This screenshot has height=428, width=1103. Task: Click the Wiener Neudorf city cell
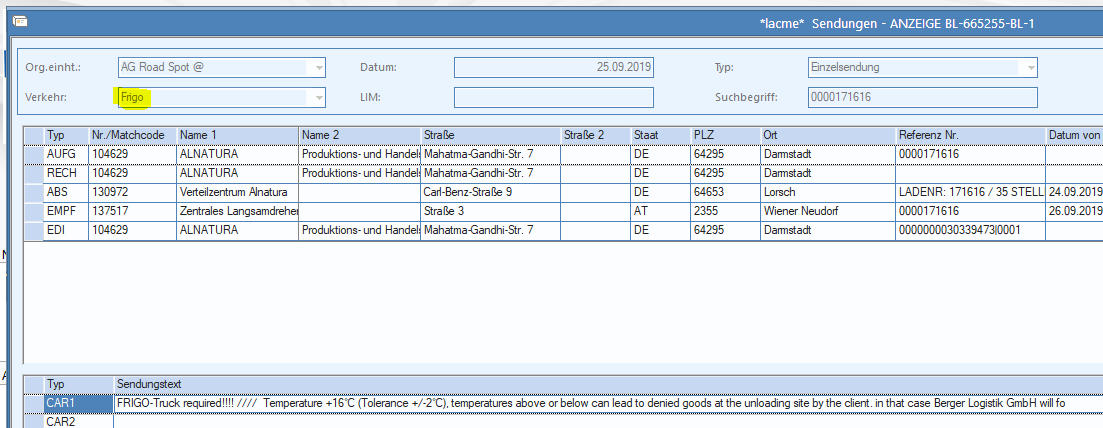tap(827, 211)
